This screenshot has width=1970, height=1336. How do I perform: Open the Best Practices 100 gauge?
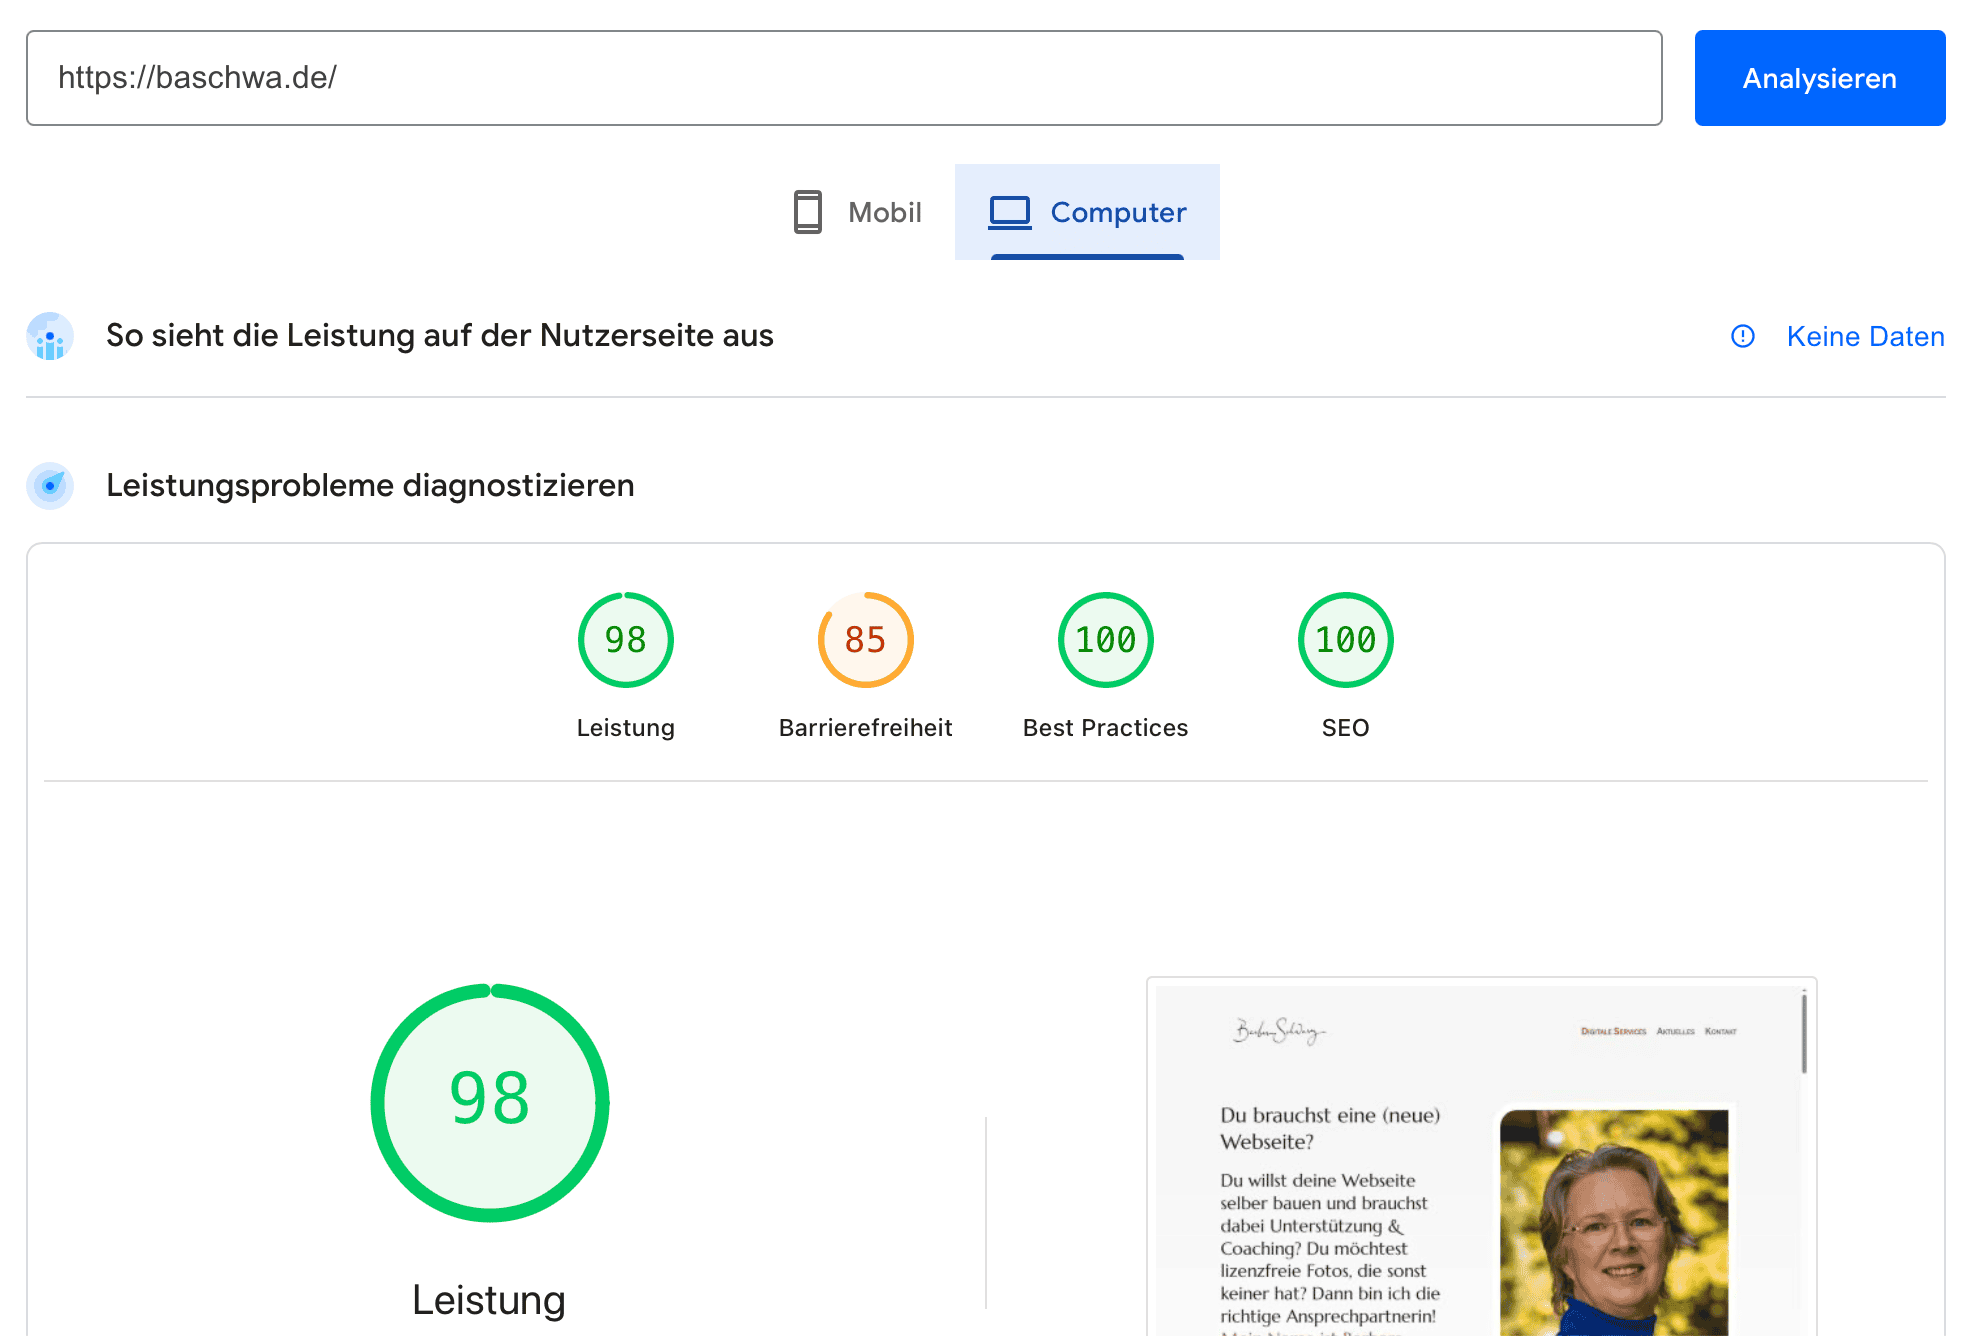click(x=1105, y=640)
